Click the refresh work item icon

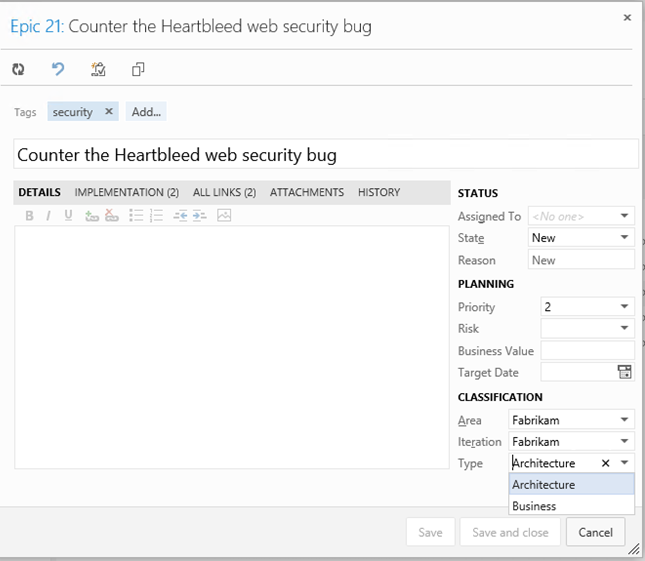point(18,69)
